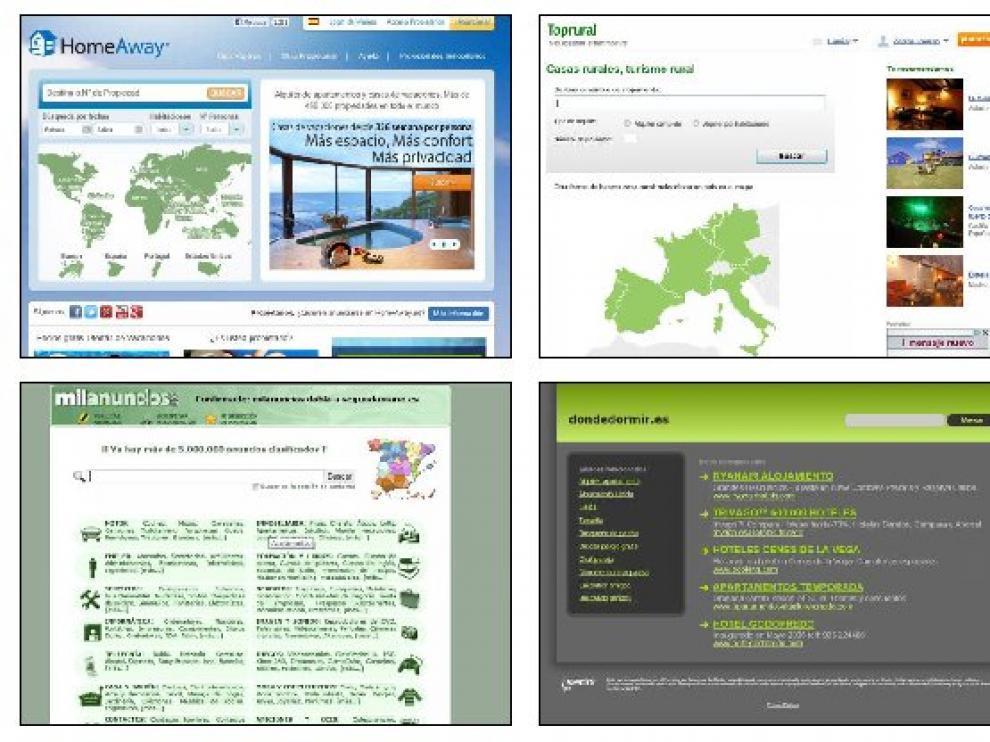Open HomeAway's last navigation item, right of Ayuda
Image resolution: width=990 pixels, height=742 pixels.
pyautogui.click(x=442, y=56)
